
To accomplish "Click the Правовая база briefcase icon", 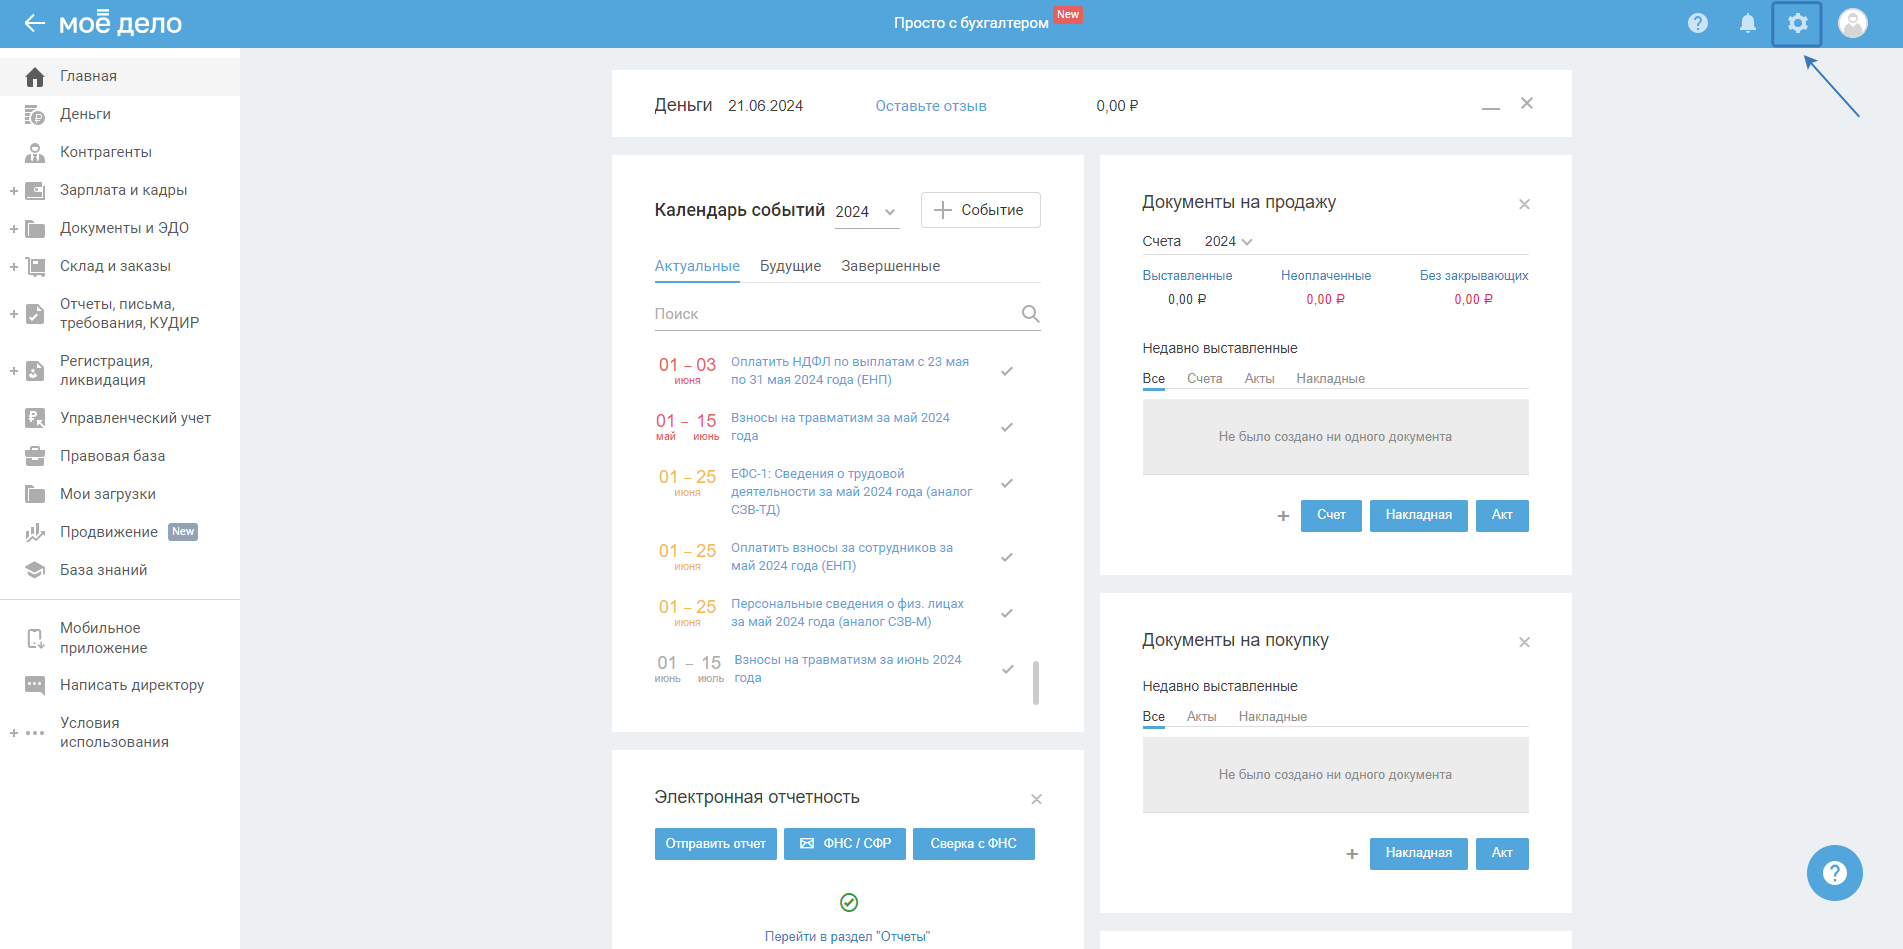I will click(35, 457).
